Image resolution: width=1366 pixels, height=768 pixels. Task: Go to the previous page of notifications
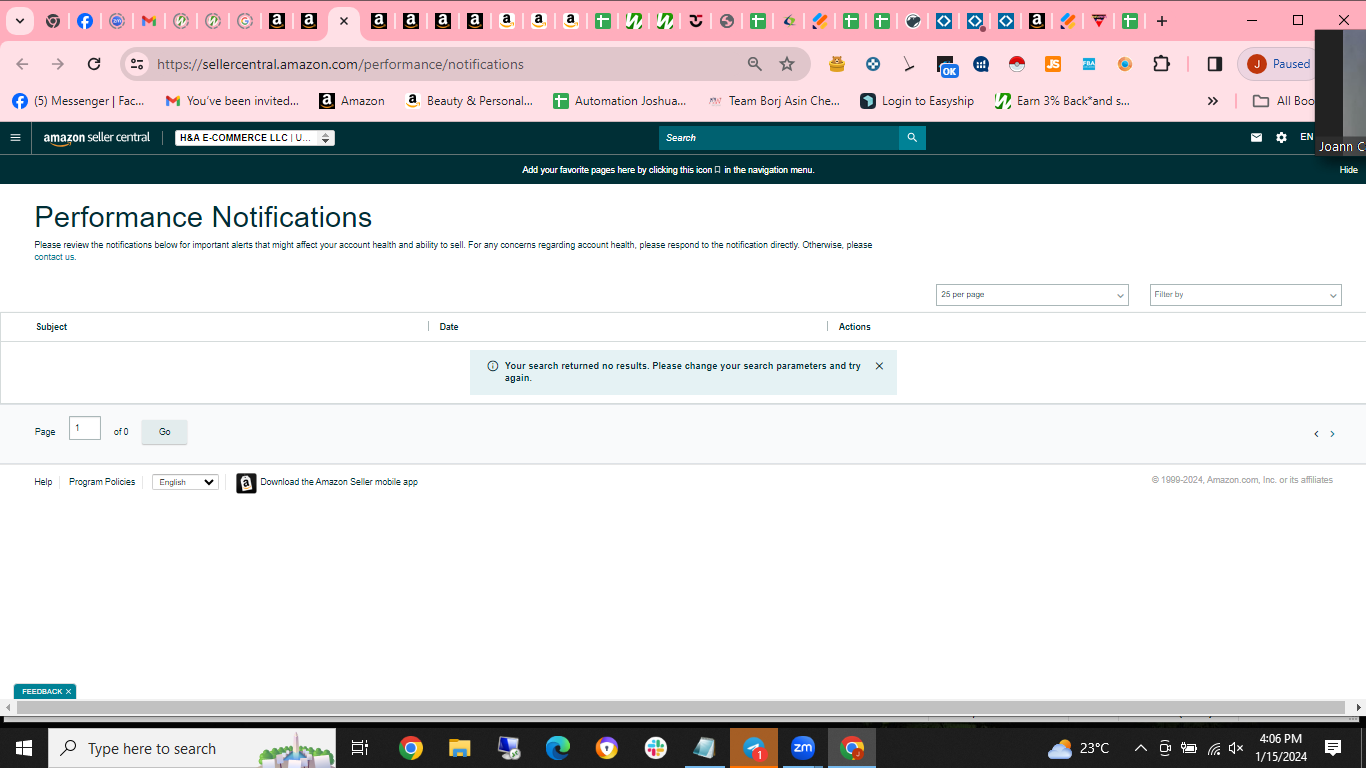1316,434
